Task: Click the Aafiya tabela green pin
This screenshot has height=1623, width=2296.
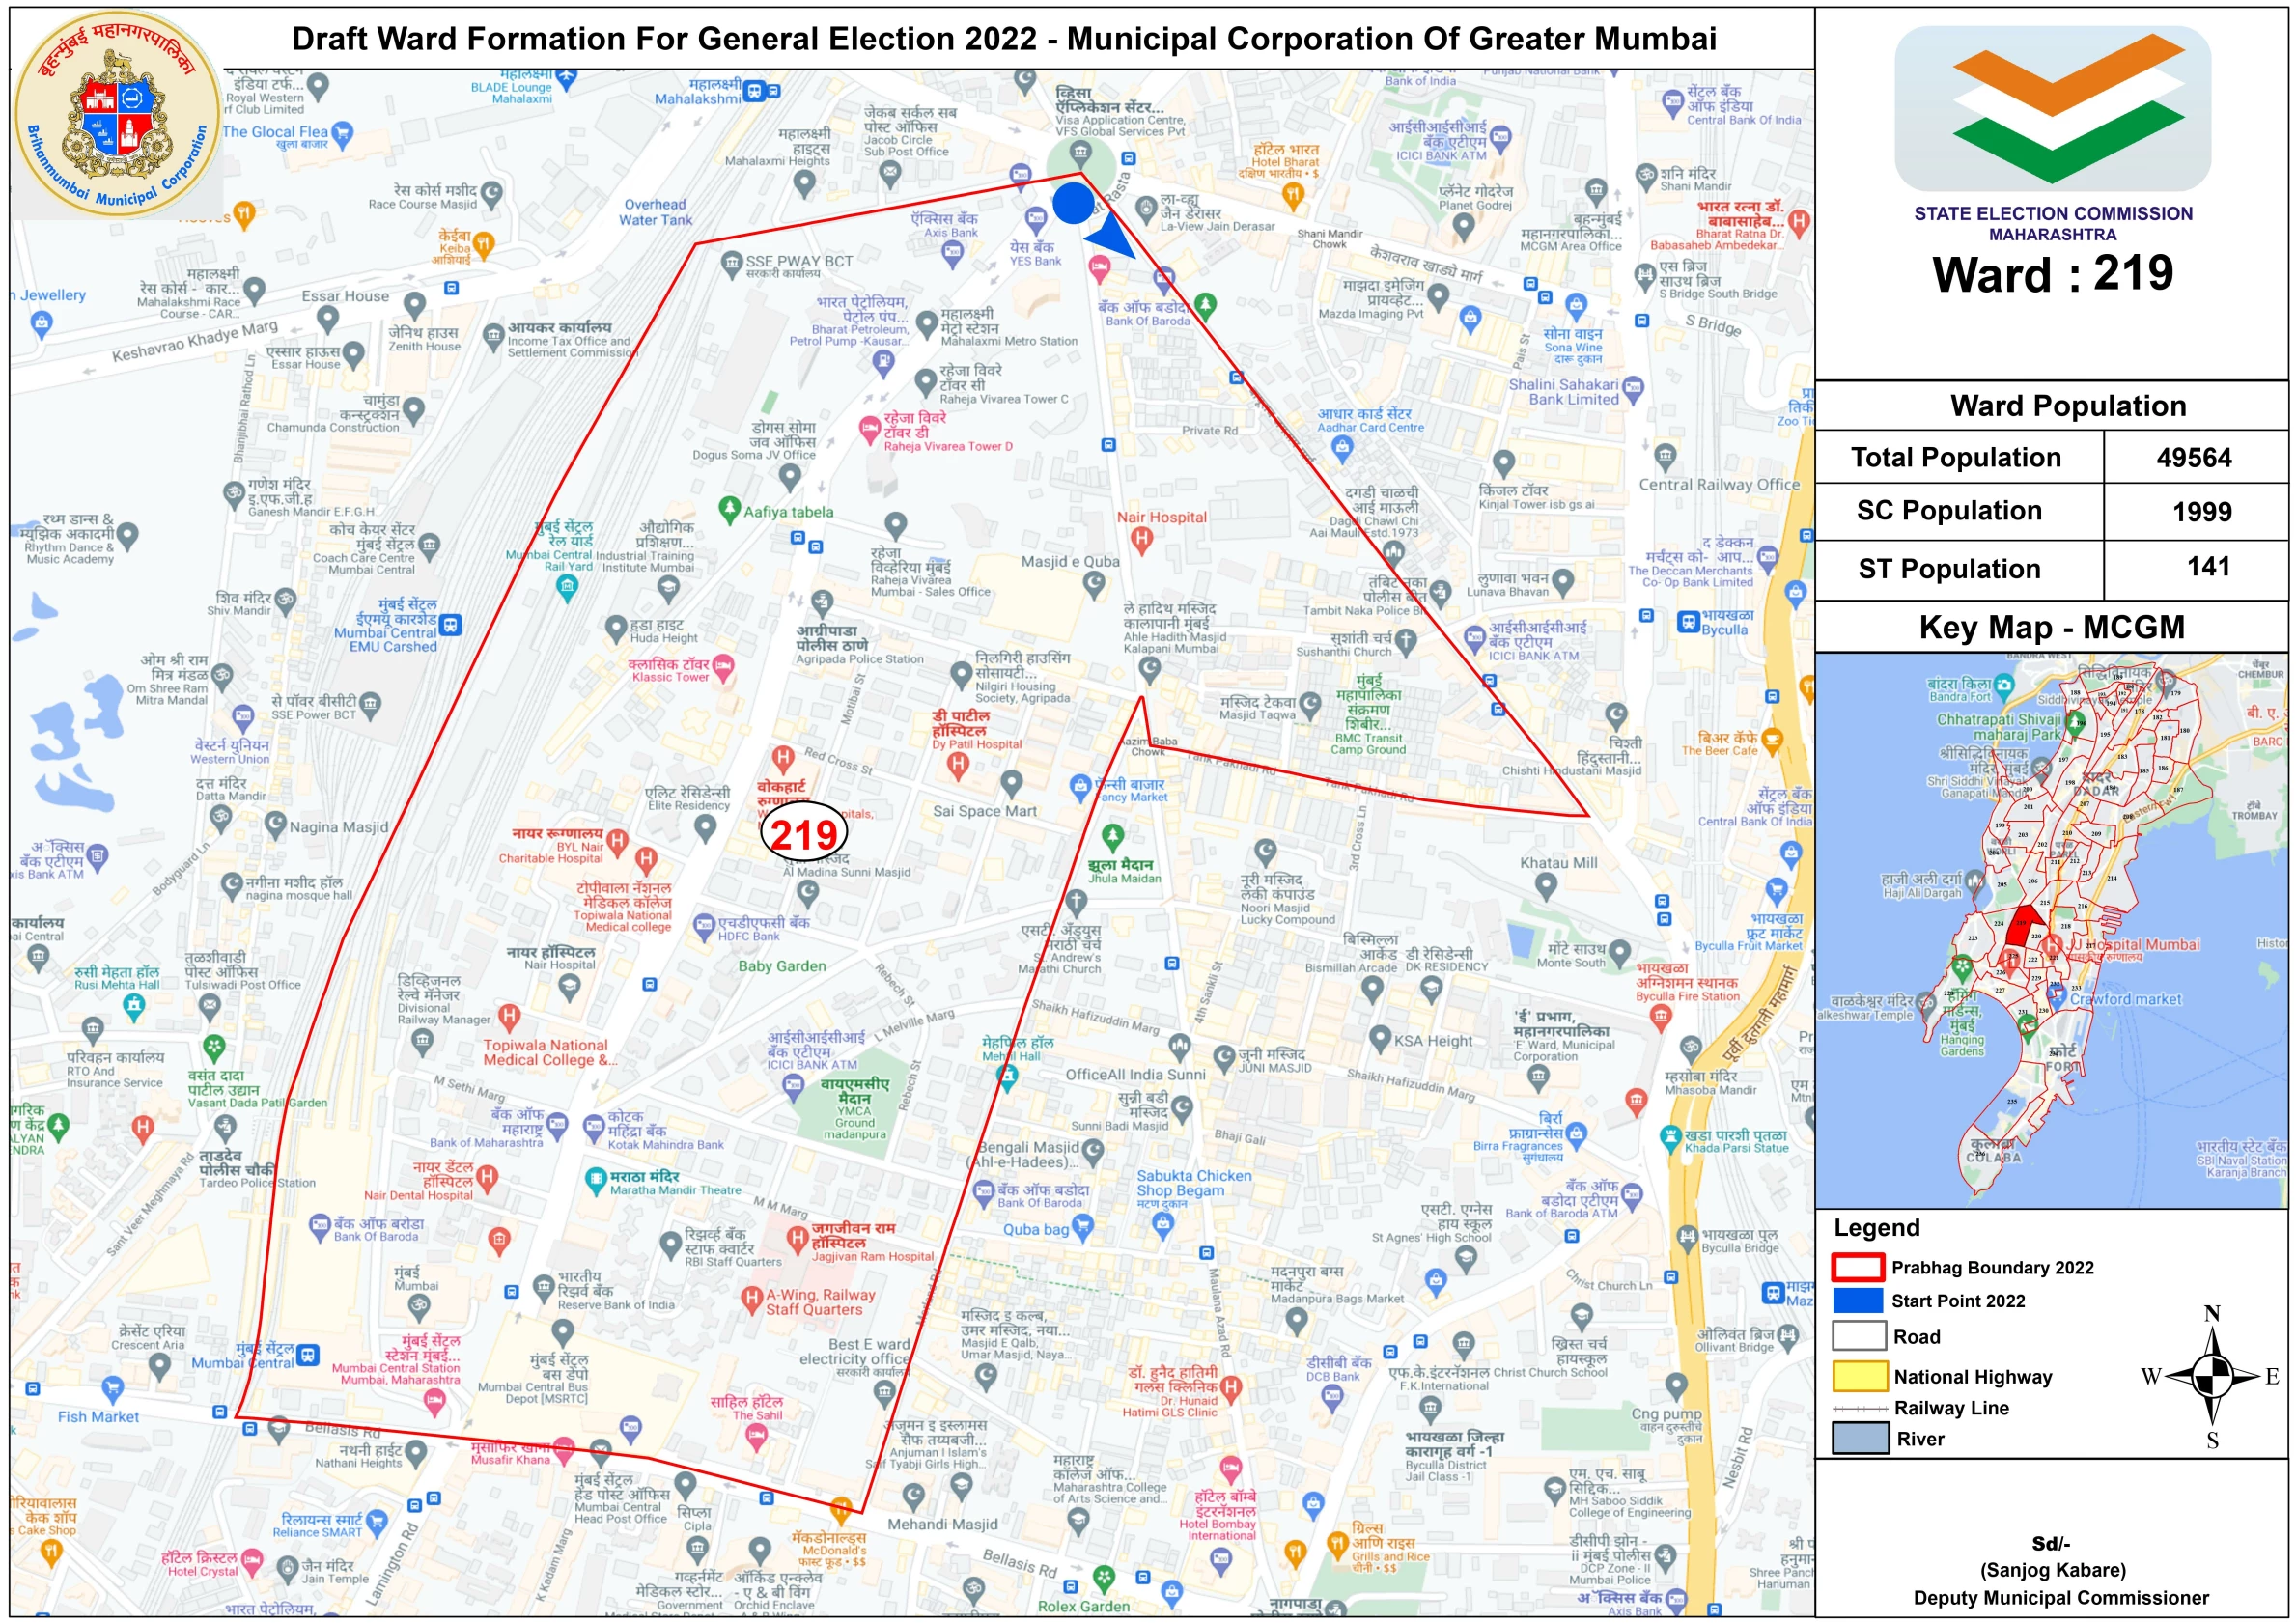Action: coord(729,509)
